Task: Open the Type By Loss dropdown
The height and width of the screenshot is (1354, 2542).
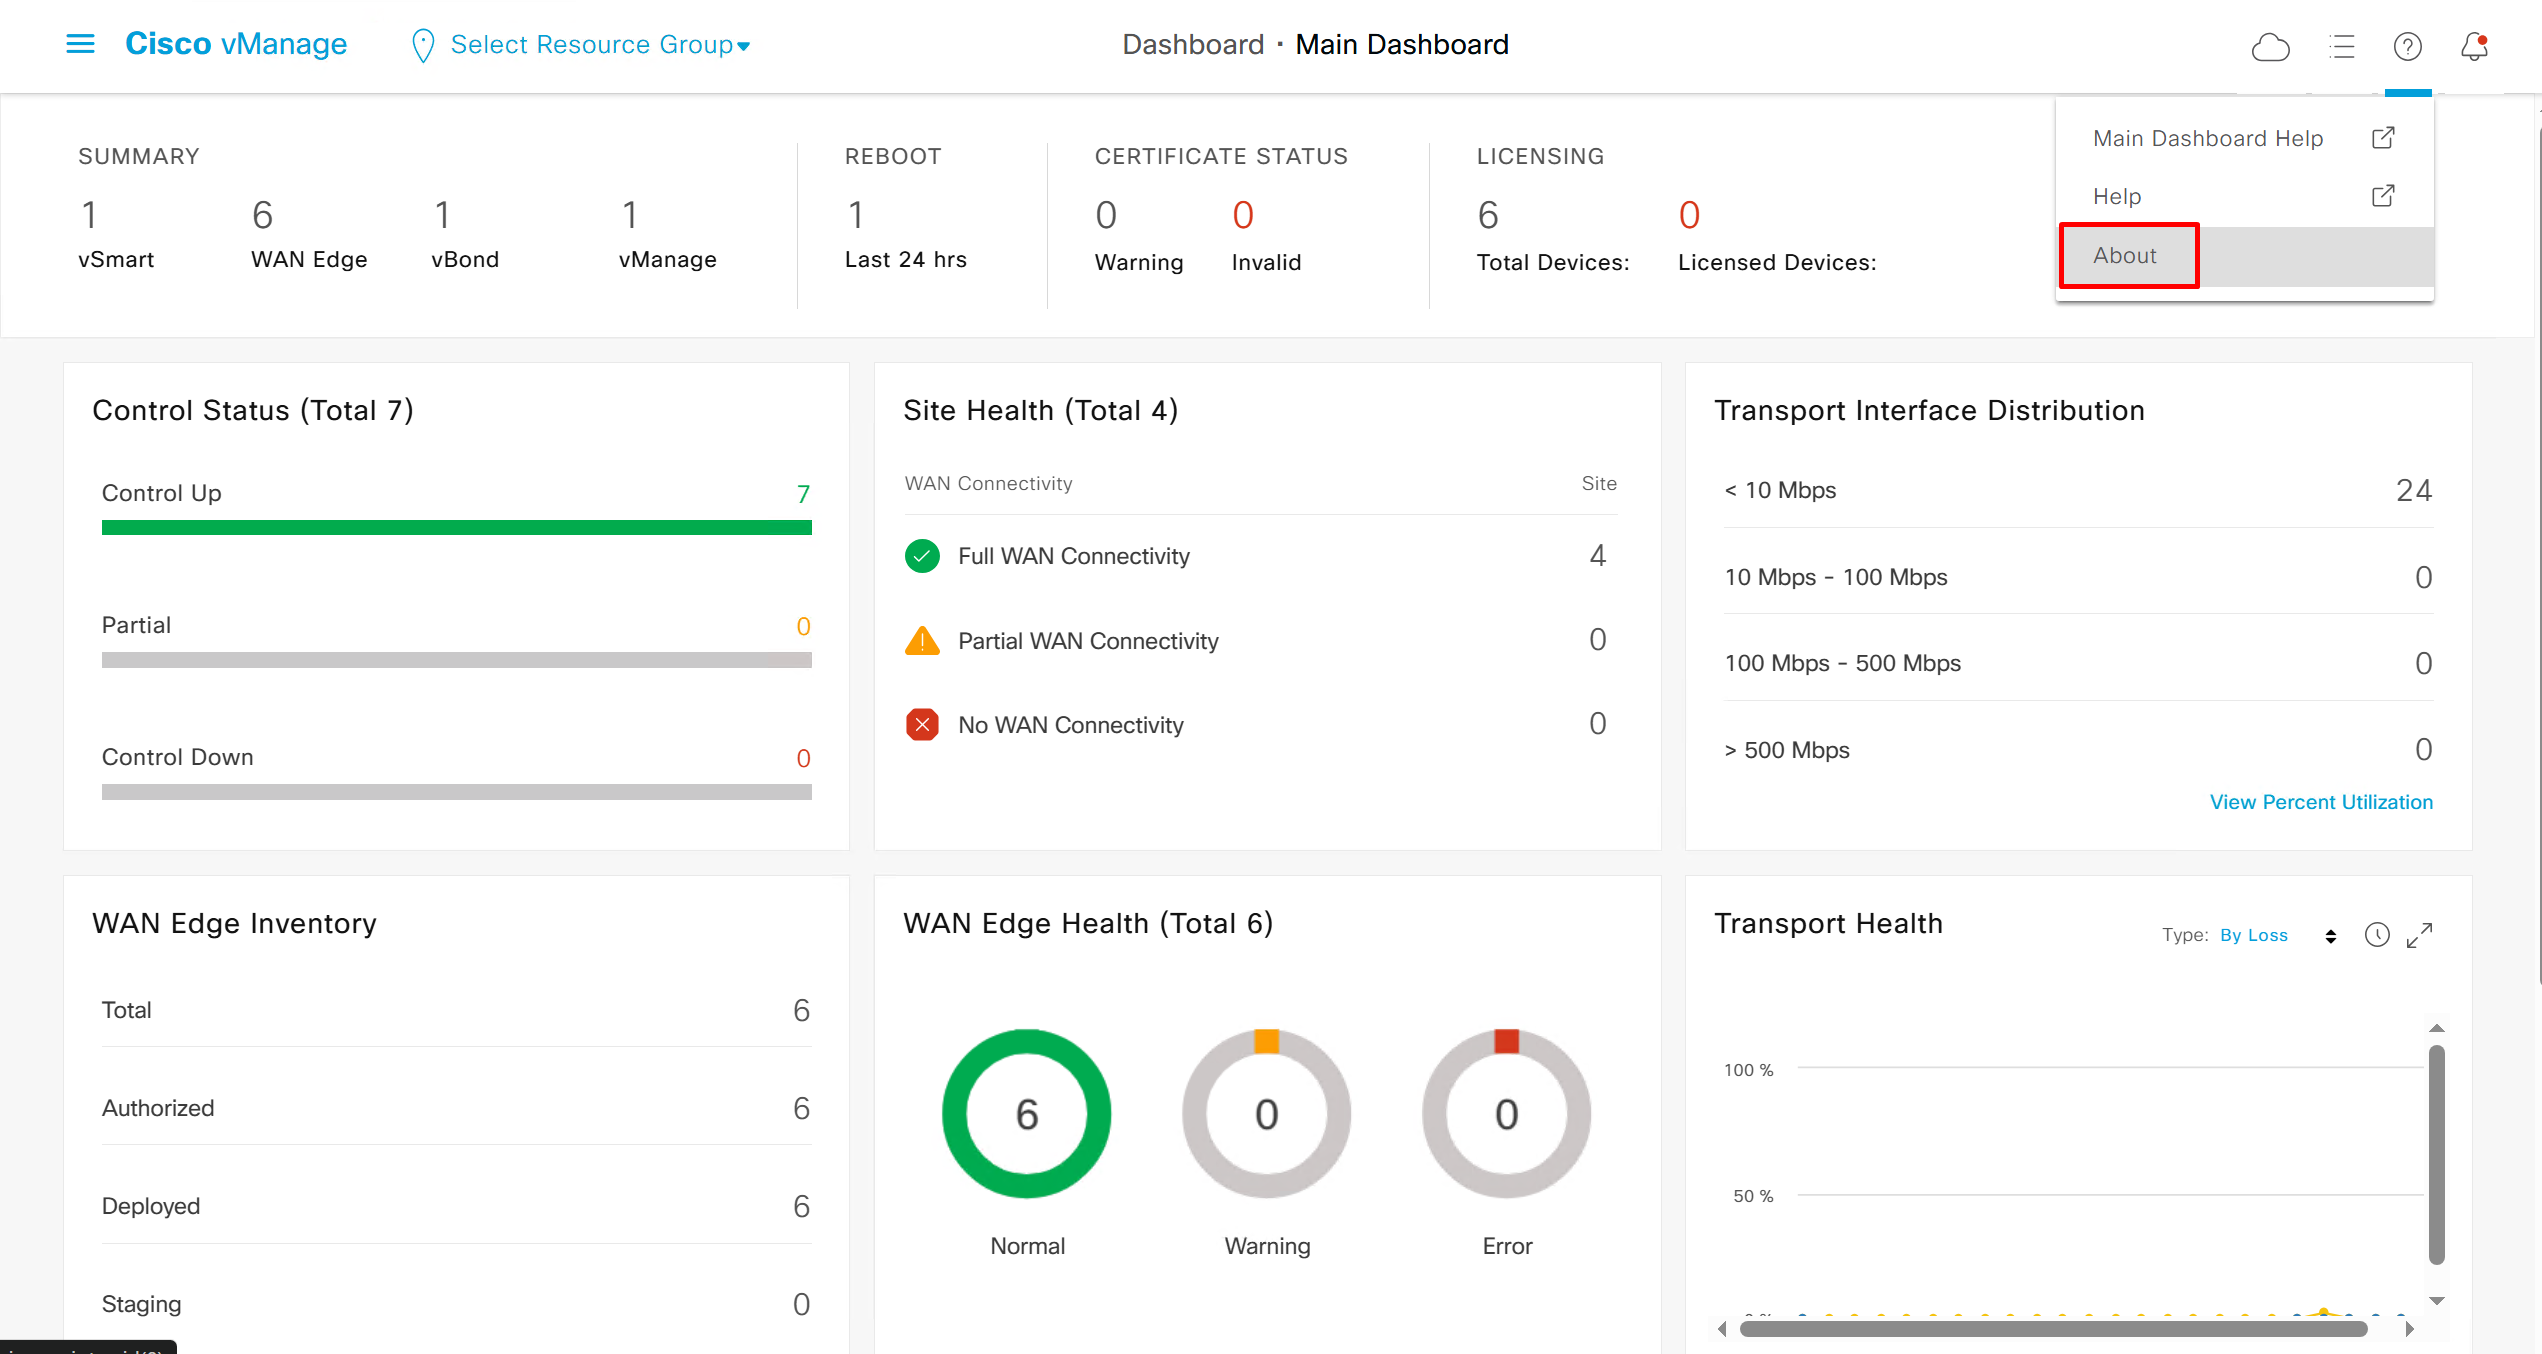Action: [x=2254, y=935]
